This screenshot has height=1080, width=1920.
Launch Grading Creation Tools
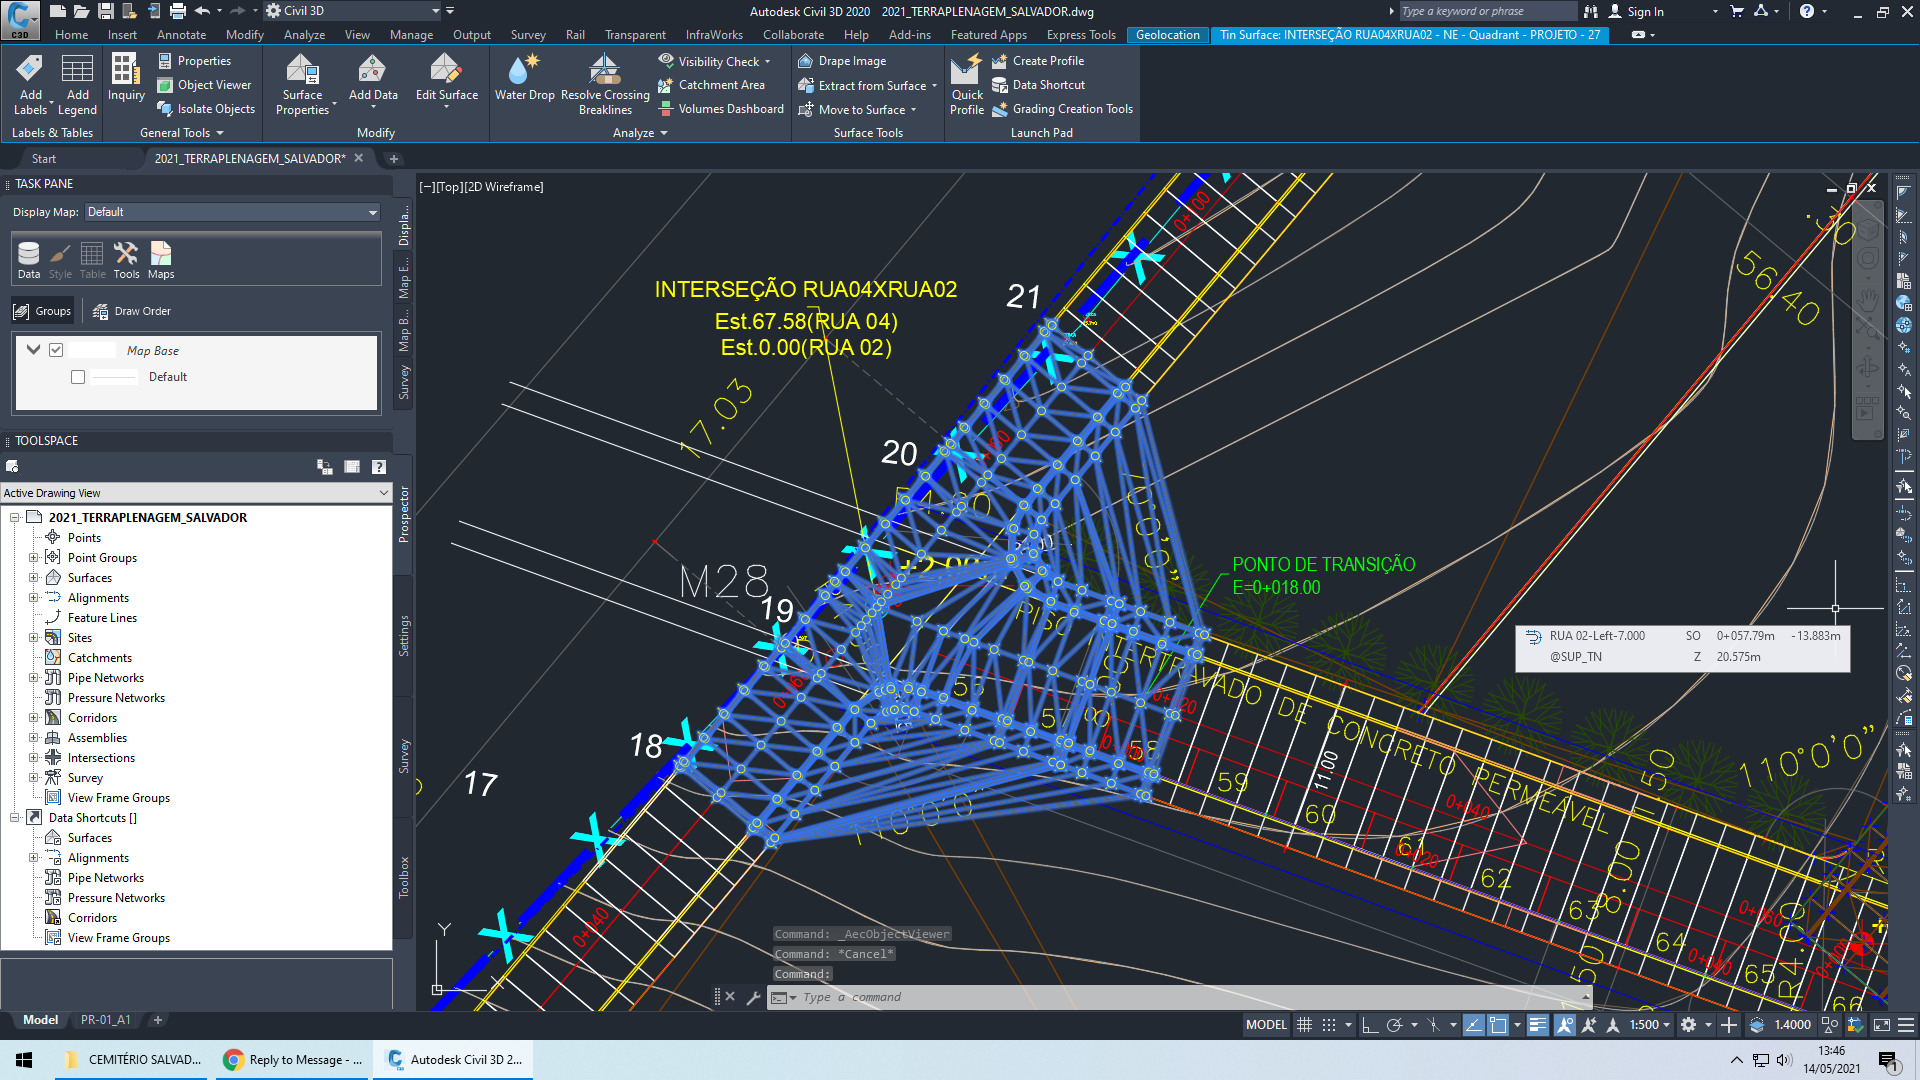(x=1062, y=109)
